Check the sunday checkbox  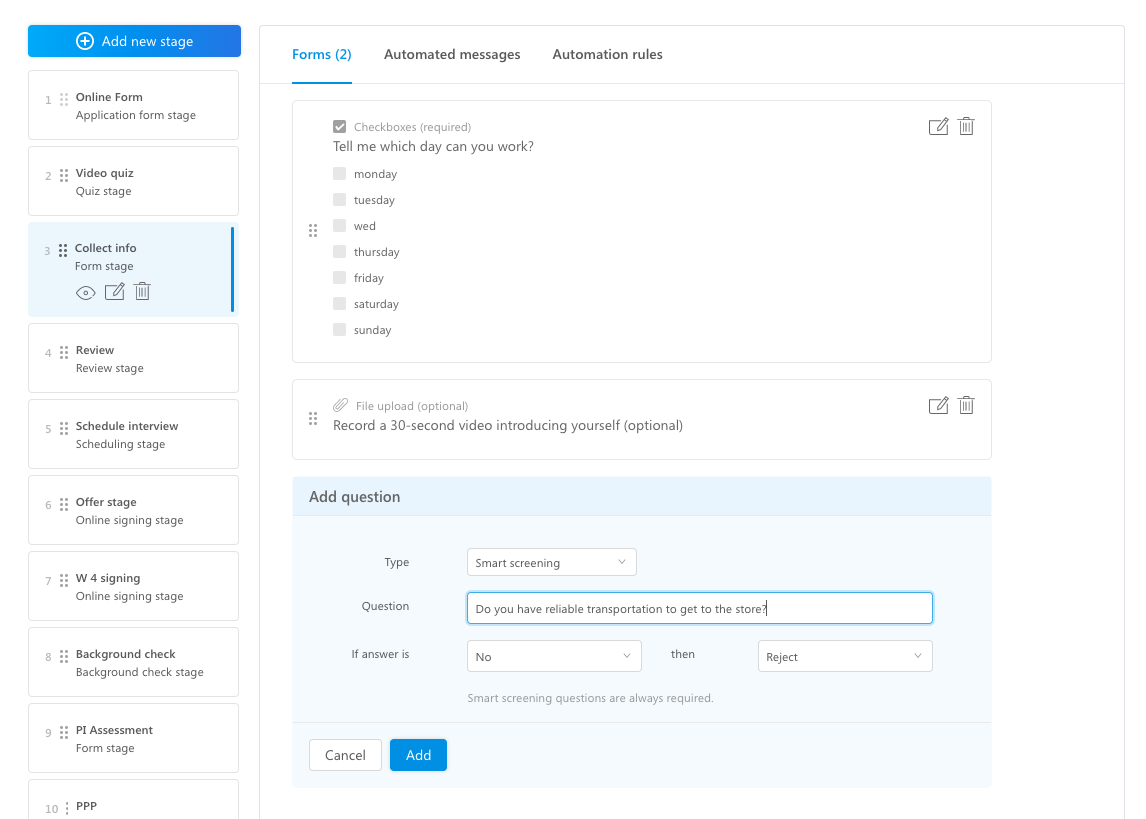coord(339,329)
